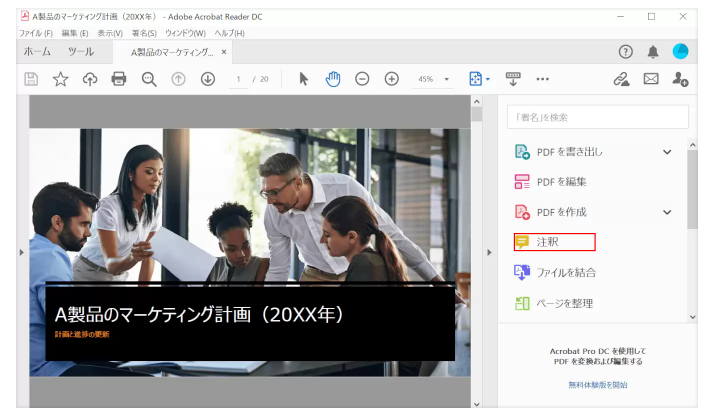Click the search field in tools panel
707x415 pixels.
pos(597,117)
